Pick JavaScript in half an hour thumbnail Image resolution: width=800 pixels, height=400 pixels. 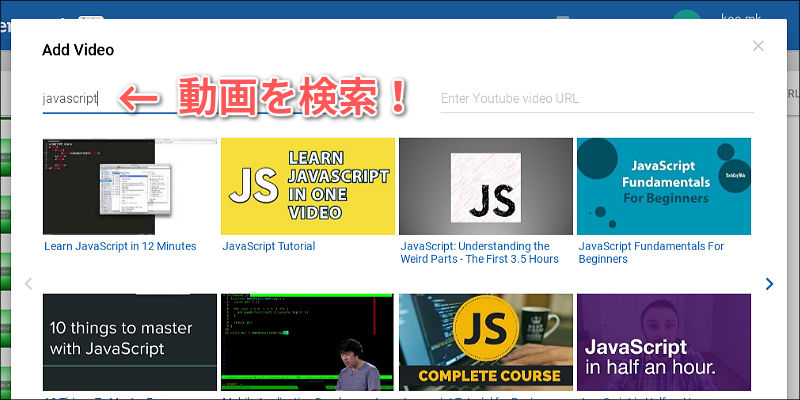tap(664, 342)
